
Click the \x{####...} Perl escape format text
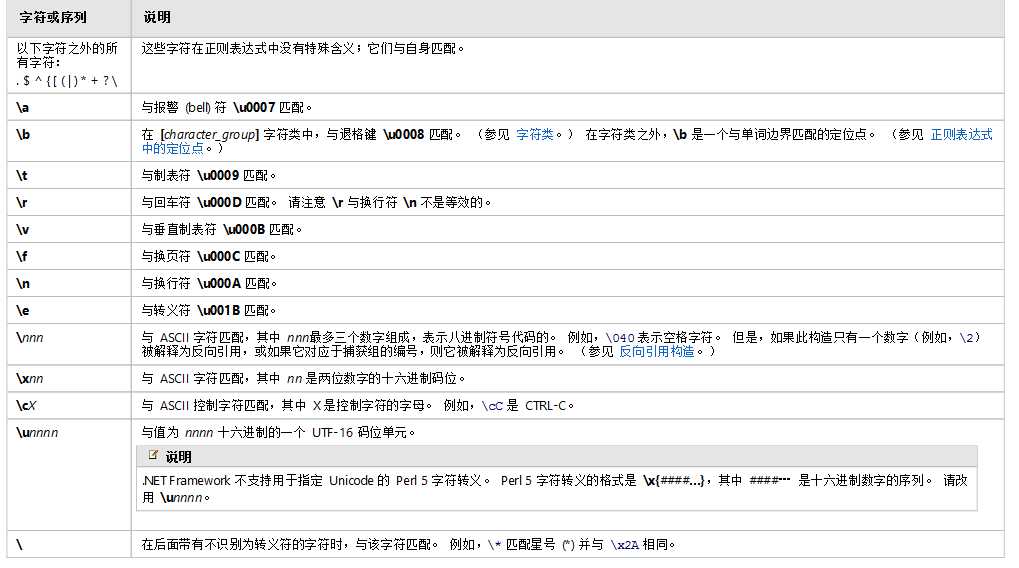tap(673, 481)
